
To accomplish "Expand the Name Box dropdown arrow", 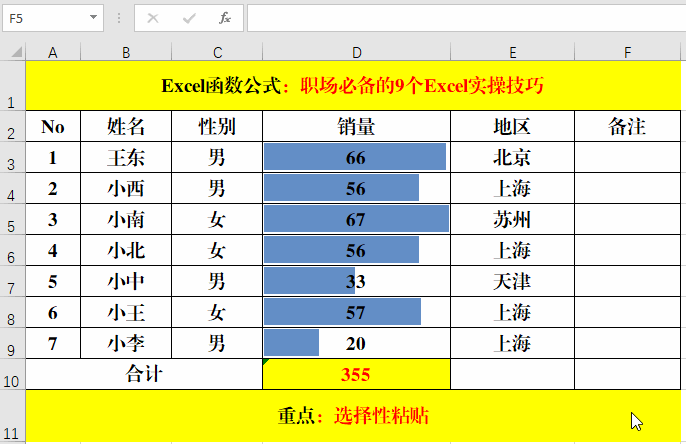I will (x=93, y=17).
